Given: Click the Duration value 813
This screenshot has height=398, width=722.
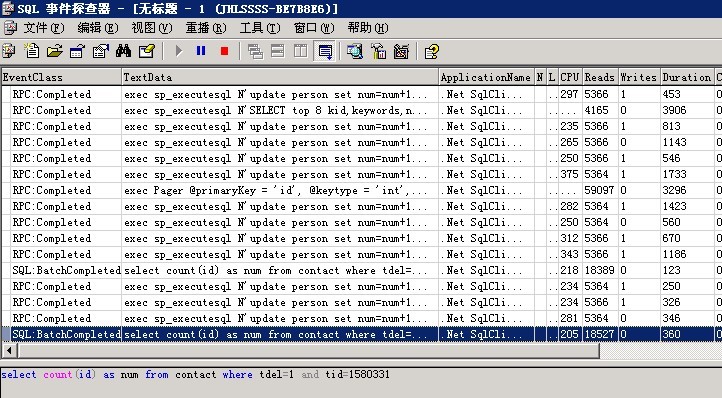Looking at the screenshot, I should [671, 126].
